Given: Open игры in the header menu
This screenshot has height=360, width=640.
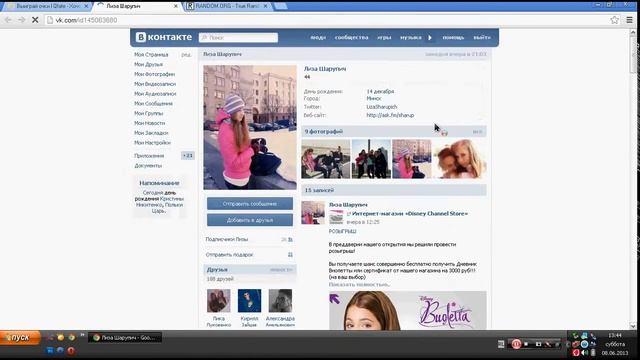Looking at the screenshot, I should point(384,38).
